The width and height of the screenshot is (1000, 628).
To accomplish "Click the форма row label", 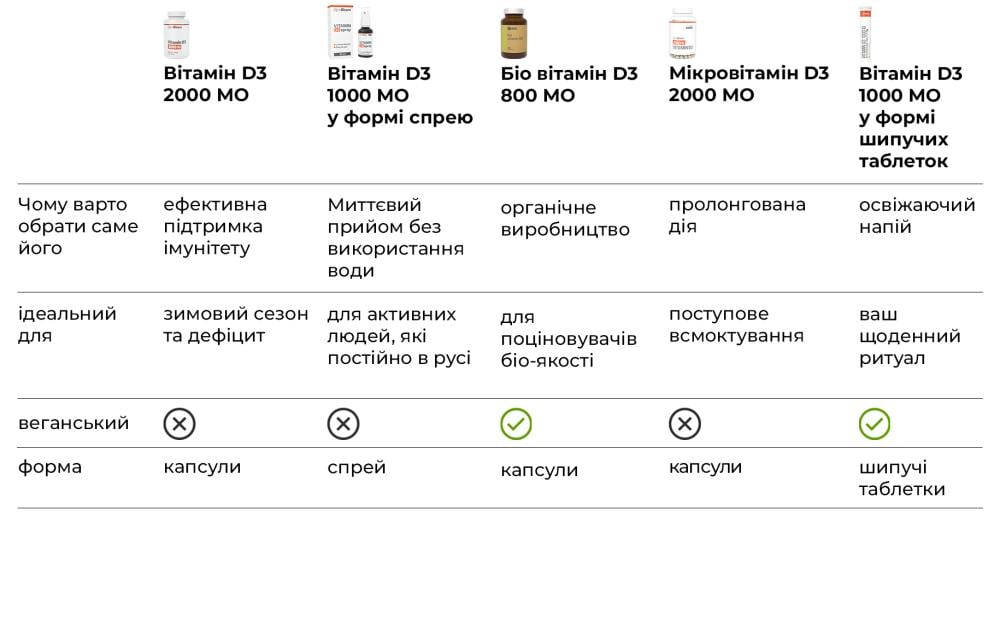I will click(50, 467).
